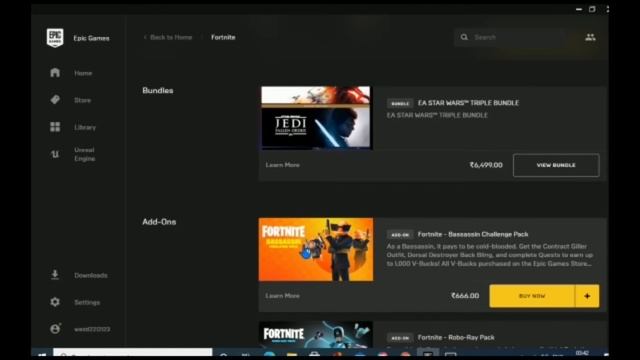Click the ₹666.00 add-on price
640x360 pixels.
pyautogui.click(x=465, y=296)
